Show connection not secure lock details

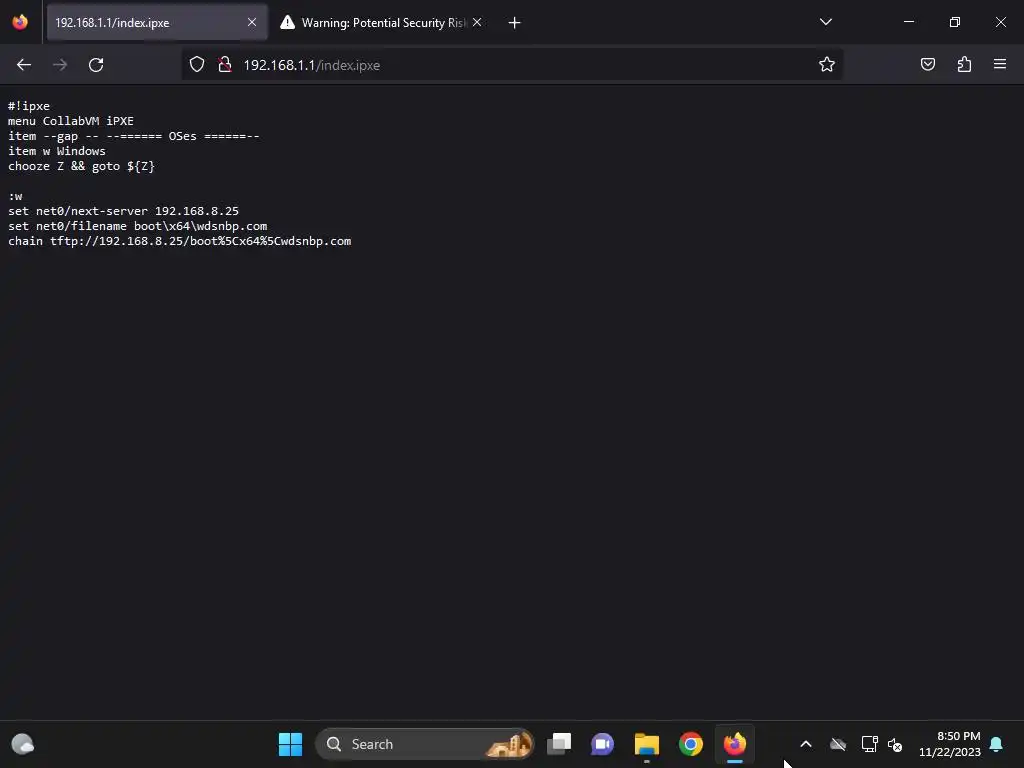225,65
